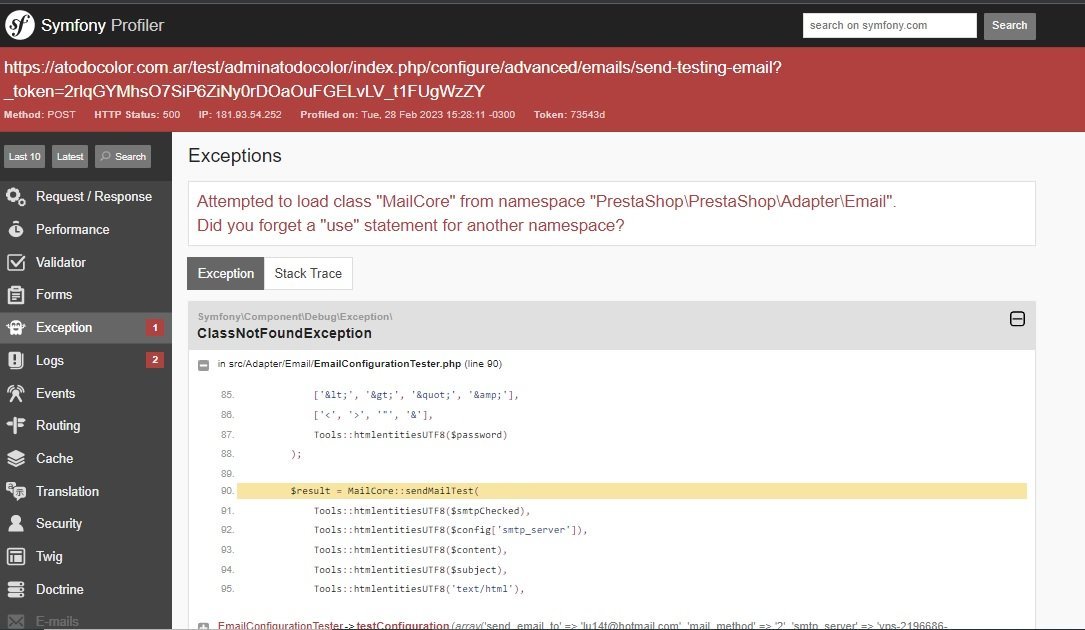Click the Cache layers icon
This screenshot has height=630, width=1085.
[x=16, y=458]
